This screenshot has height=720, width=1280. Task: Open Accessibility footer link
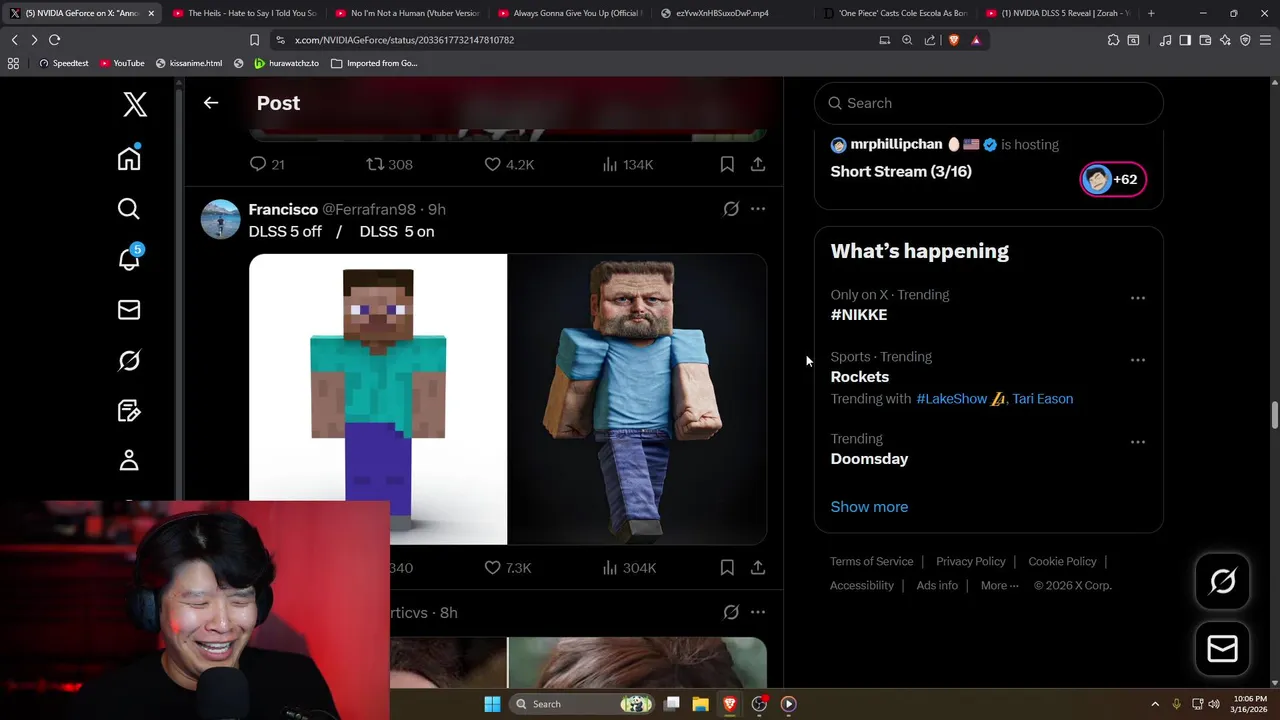click(x=861, y=585)
